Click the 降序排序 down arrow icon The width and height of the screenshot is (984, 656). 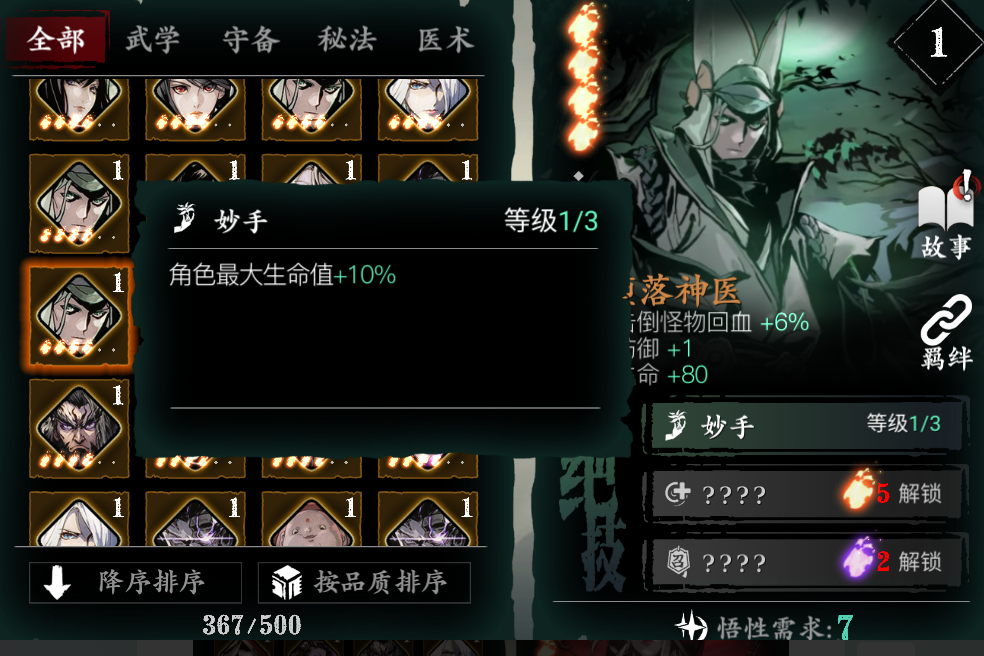[57, 582]
